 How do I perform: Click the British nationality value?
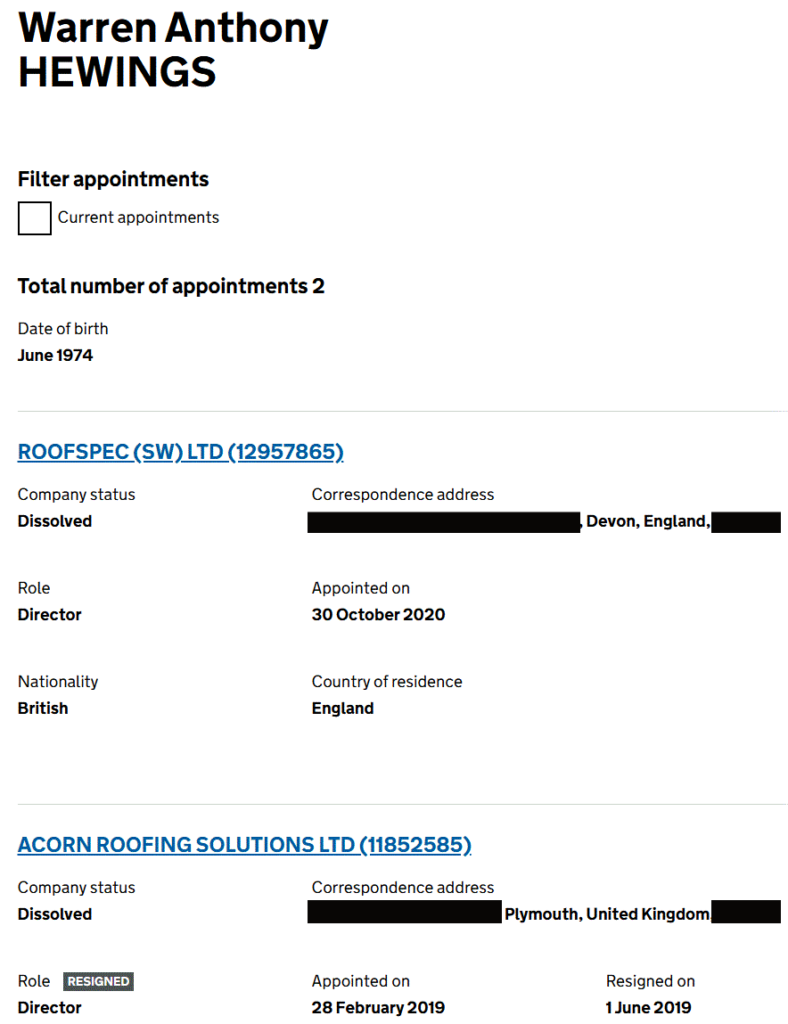click(x=43, y=708)
